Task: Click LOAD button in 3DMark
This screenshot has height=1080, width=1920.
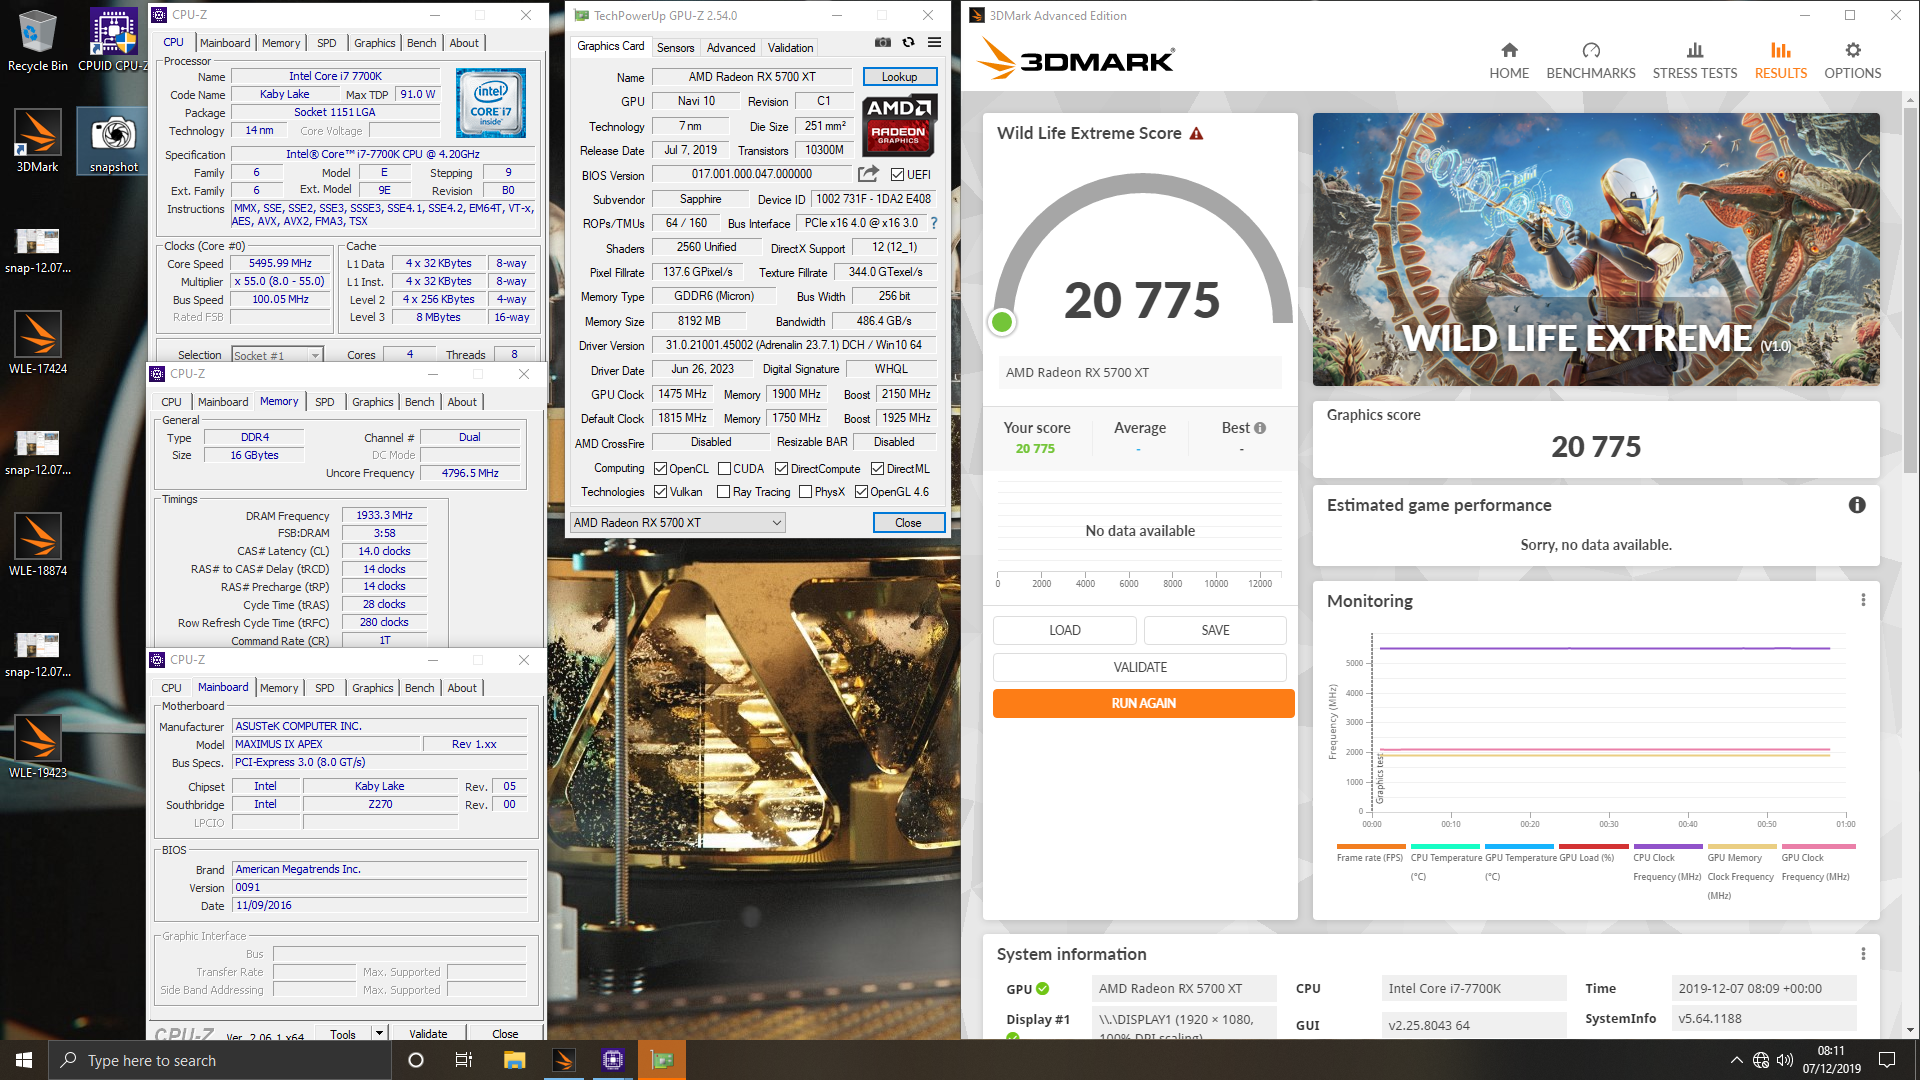Action: click(x=1064, y=630)
